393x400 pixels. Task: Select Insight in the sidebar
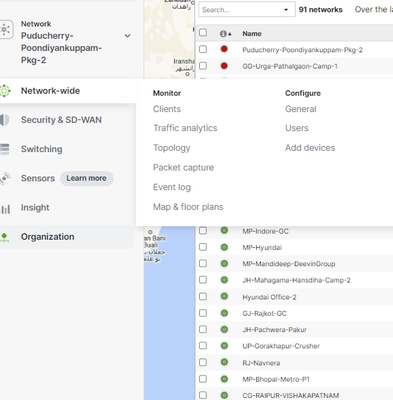click(35, 208)
